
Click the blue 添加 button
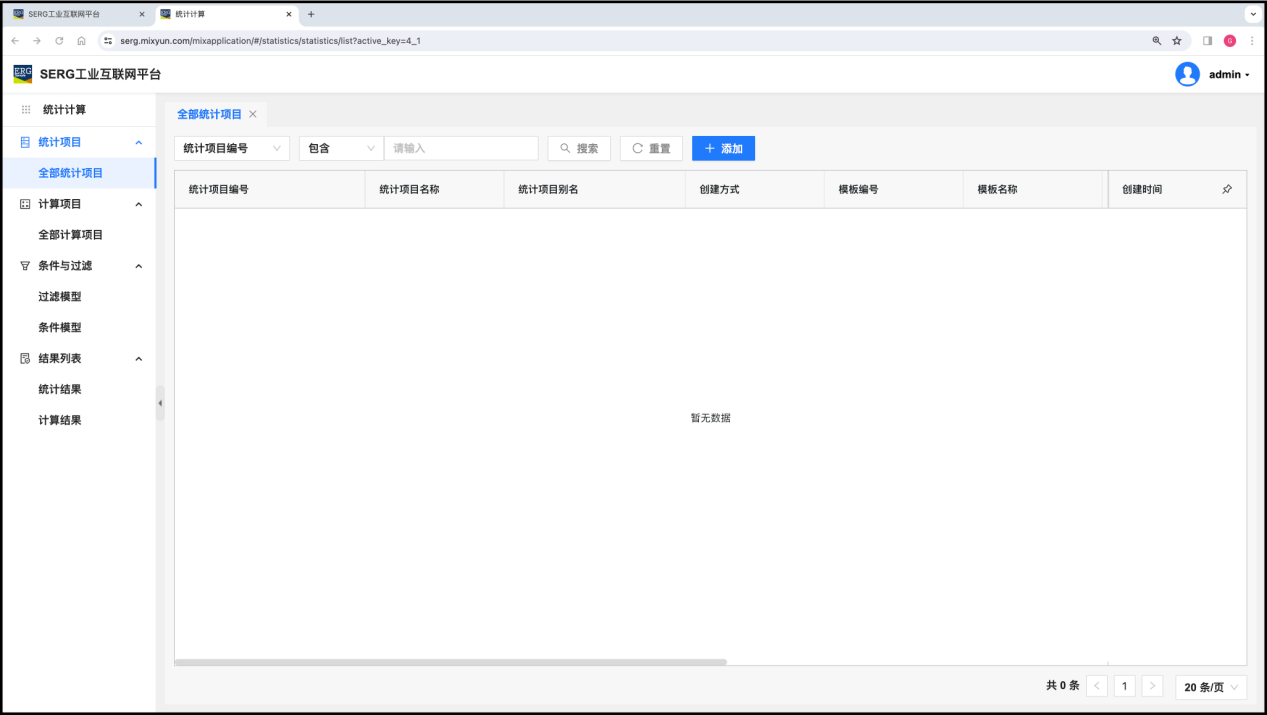click(x=723, y=148)
